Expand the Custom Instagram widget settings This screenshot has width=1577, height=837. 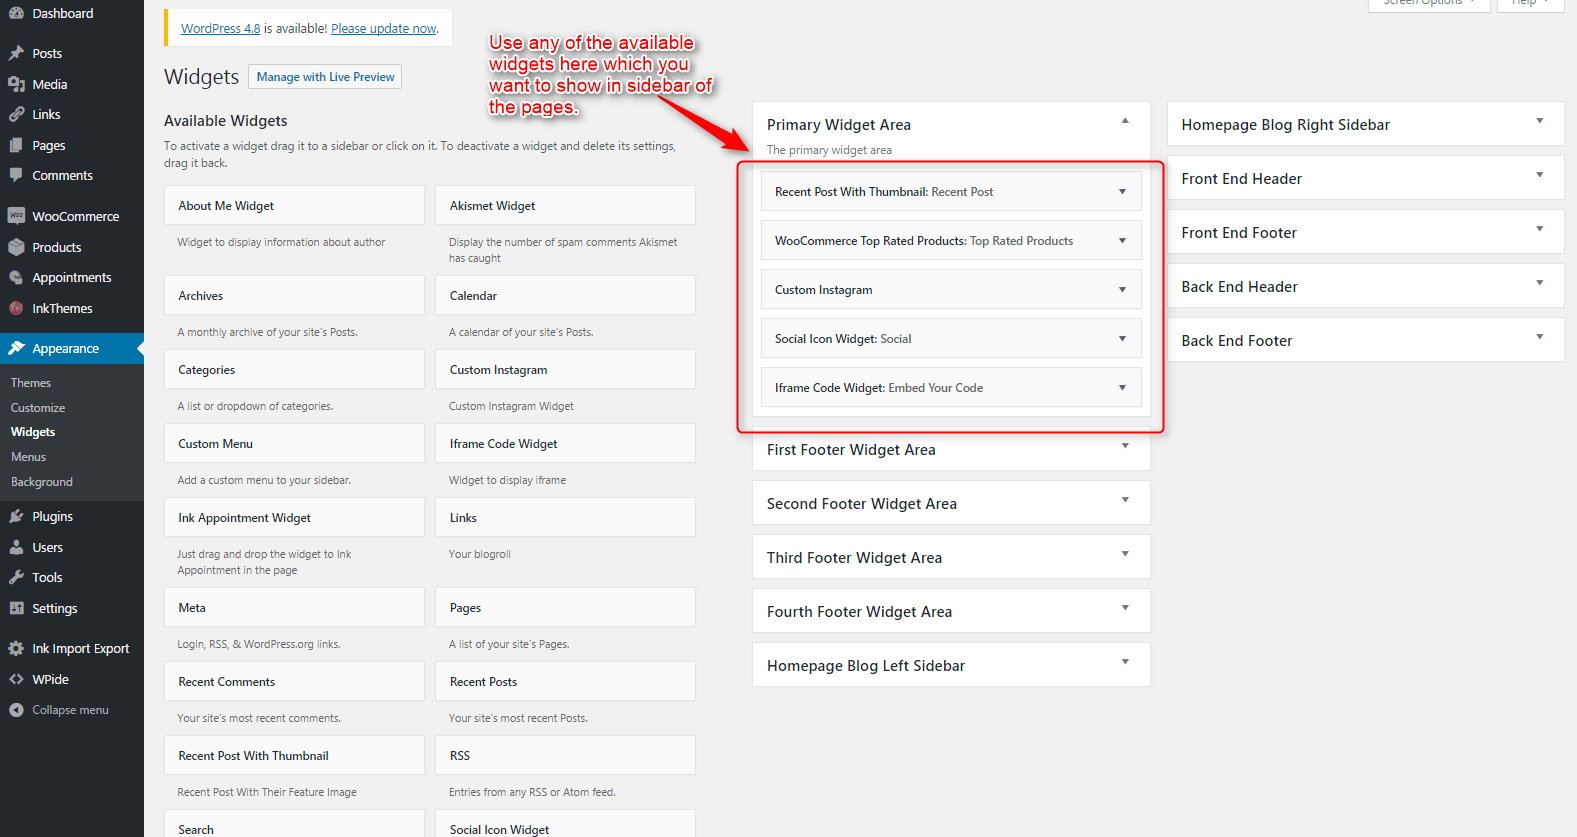pos(1122,290)
